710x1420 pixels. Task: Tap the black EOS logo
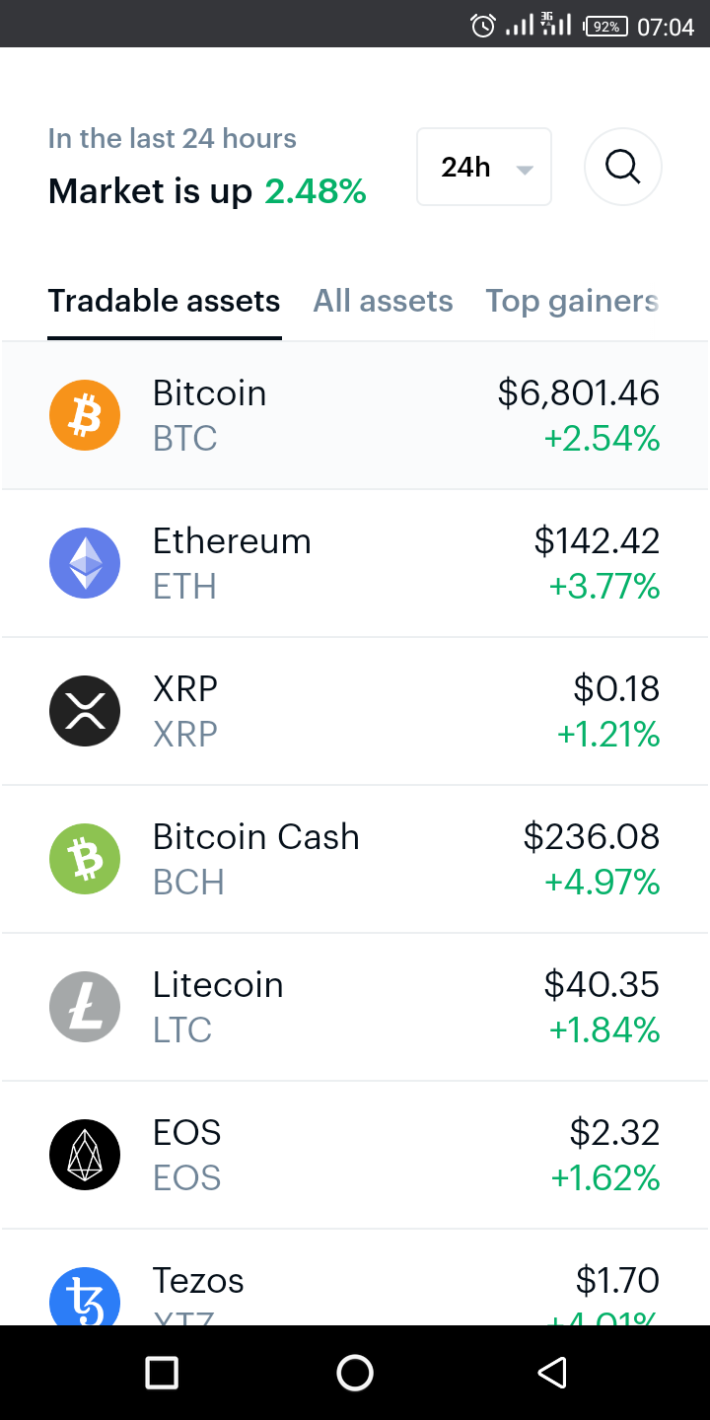85,1155
